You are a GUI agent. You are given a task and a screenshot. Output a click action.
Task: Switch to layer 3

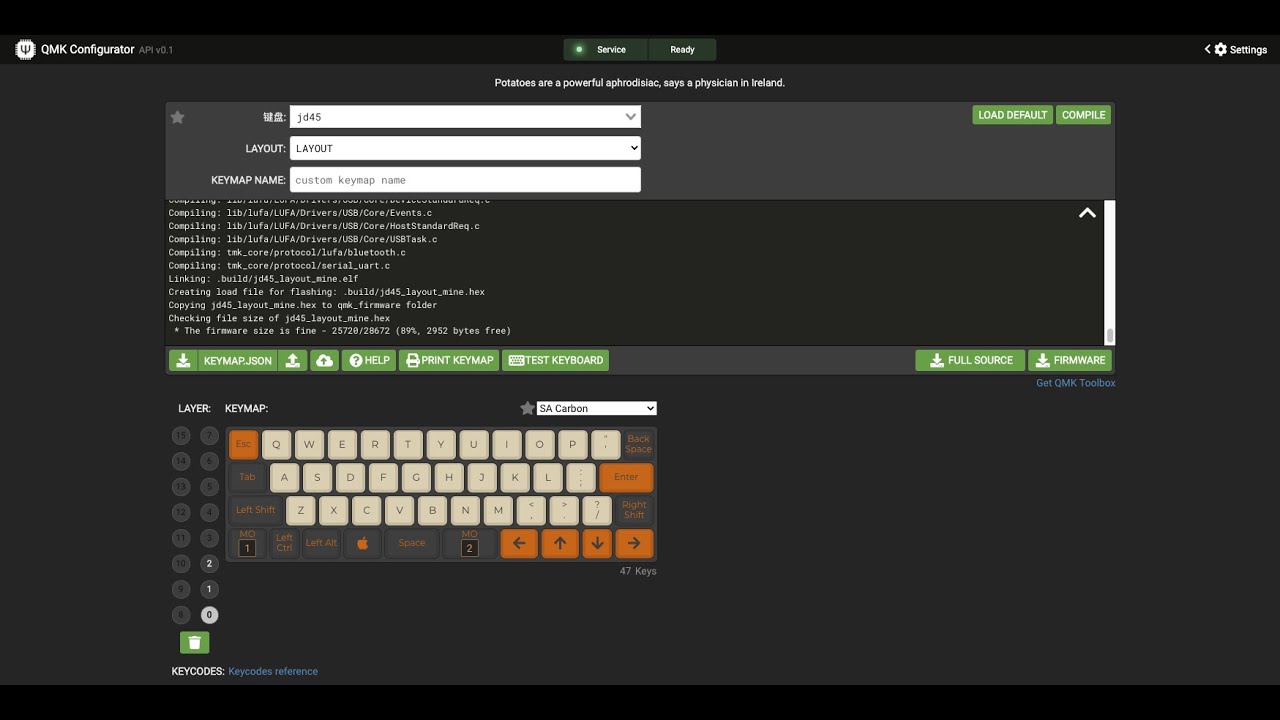[x=209, y=538]
